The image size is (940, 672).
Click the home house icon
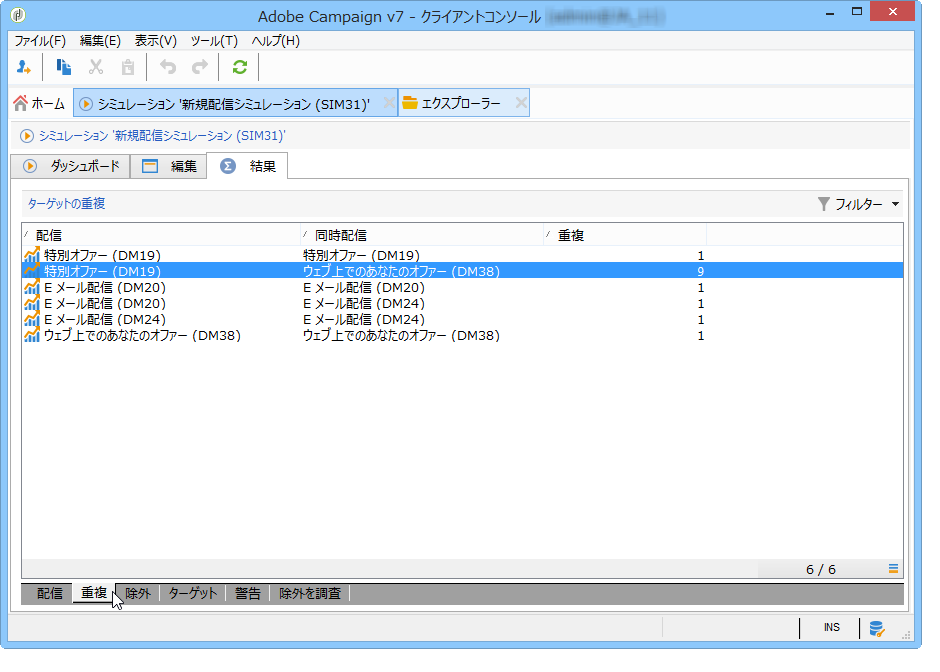click(x=20, y=104)
